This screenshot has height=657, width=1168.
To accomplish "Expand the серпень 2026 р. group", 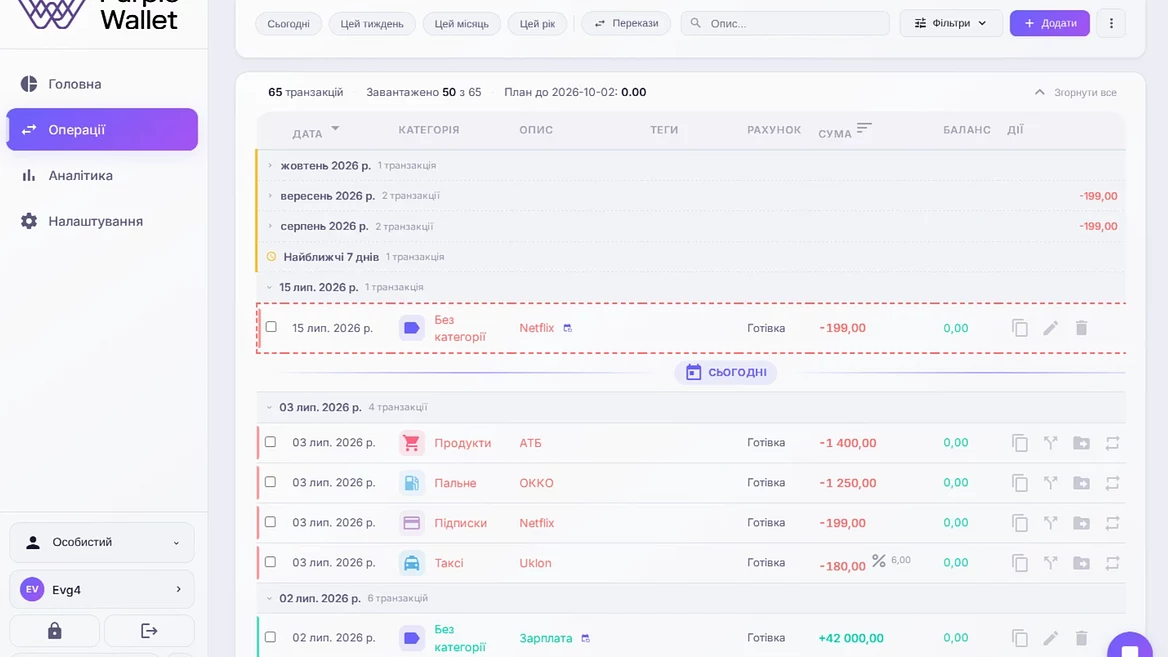I will 270,226.
